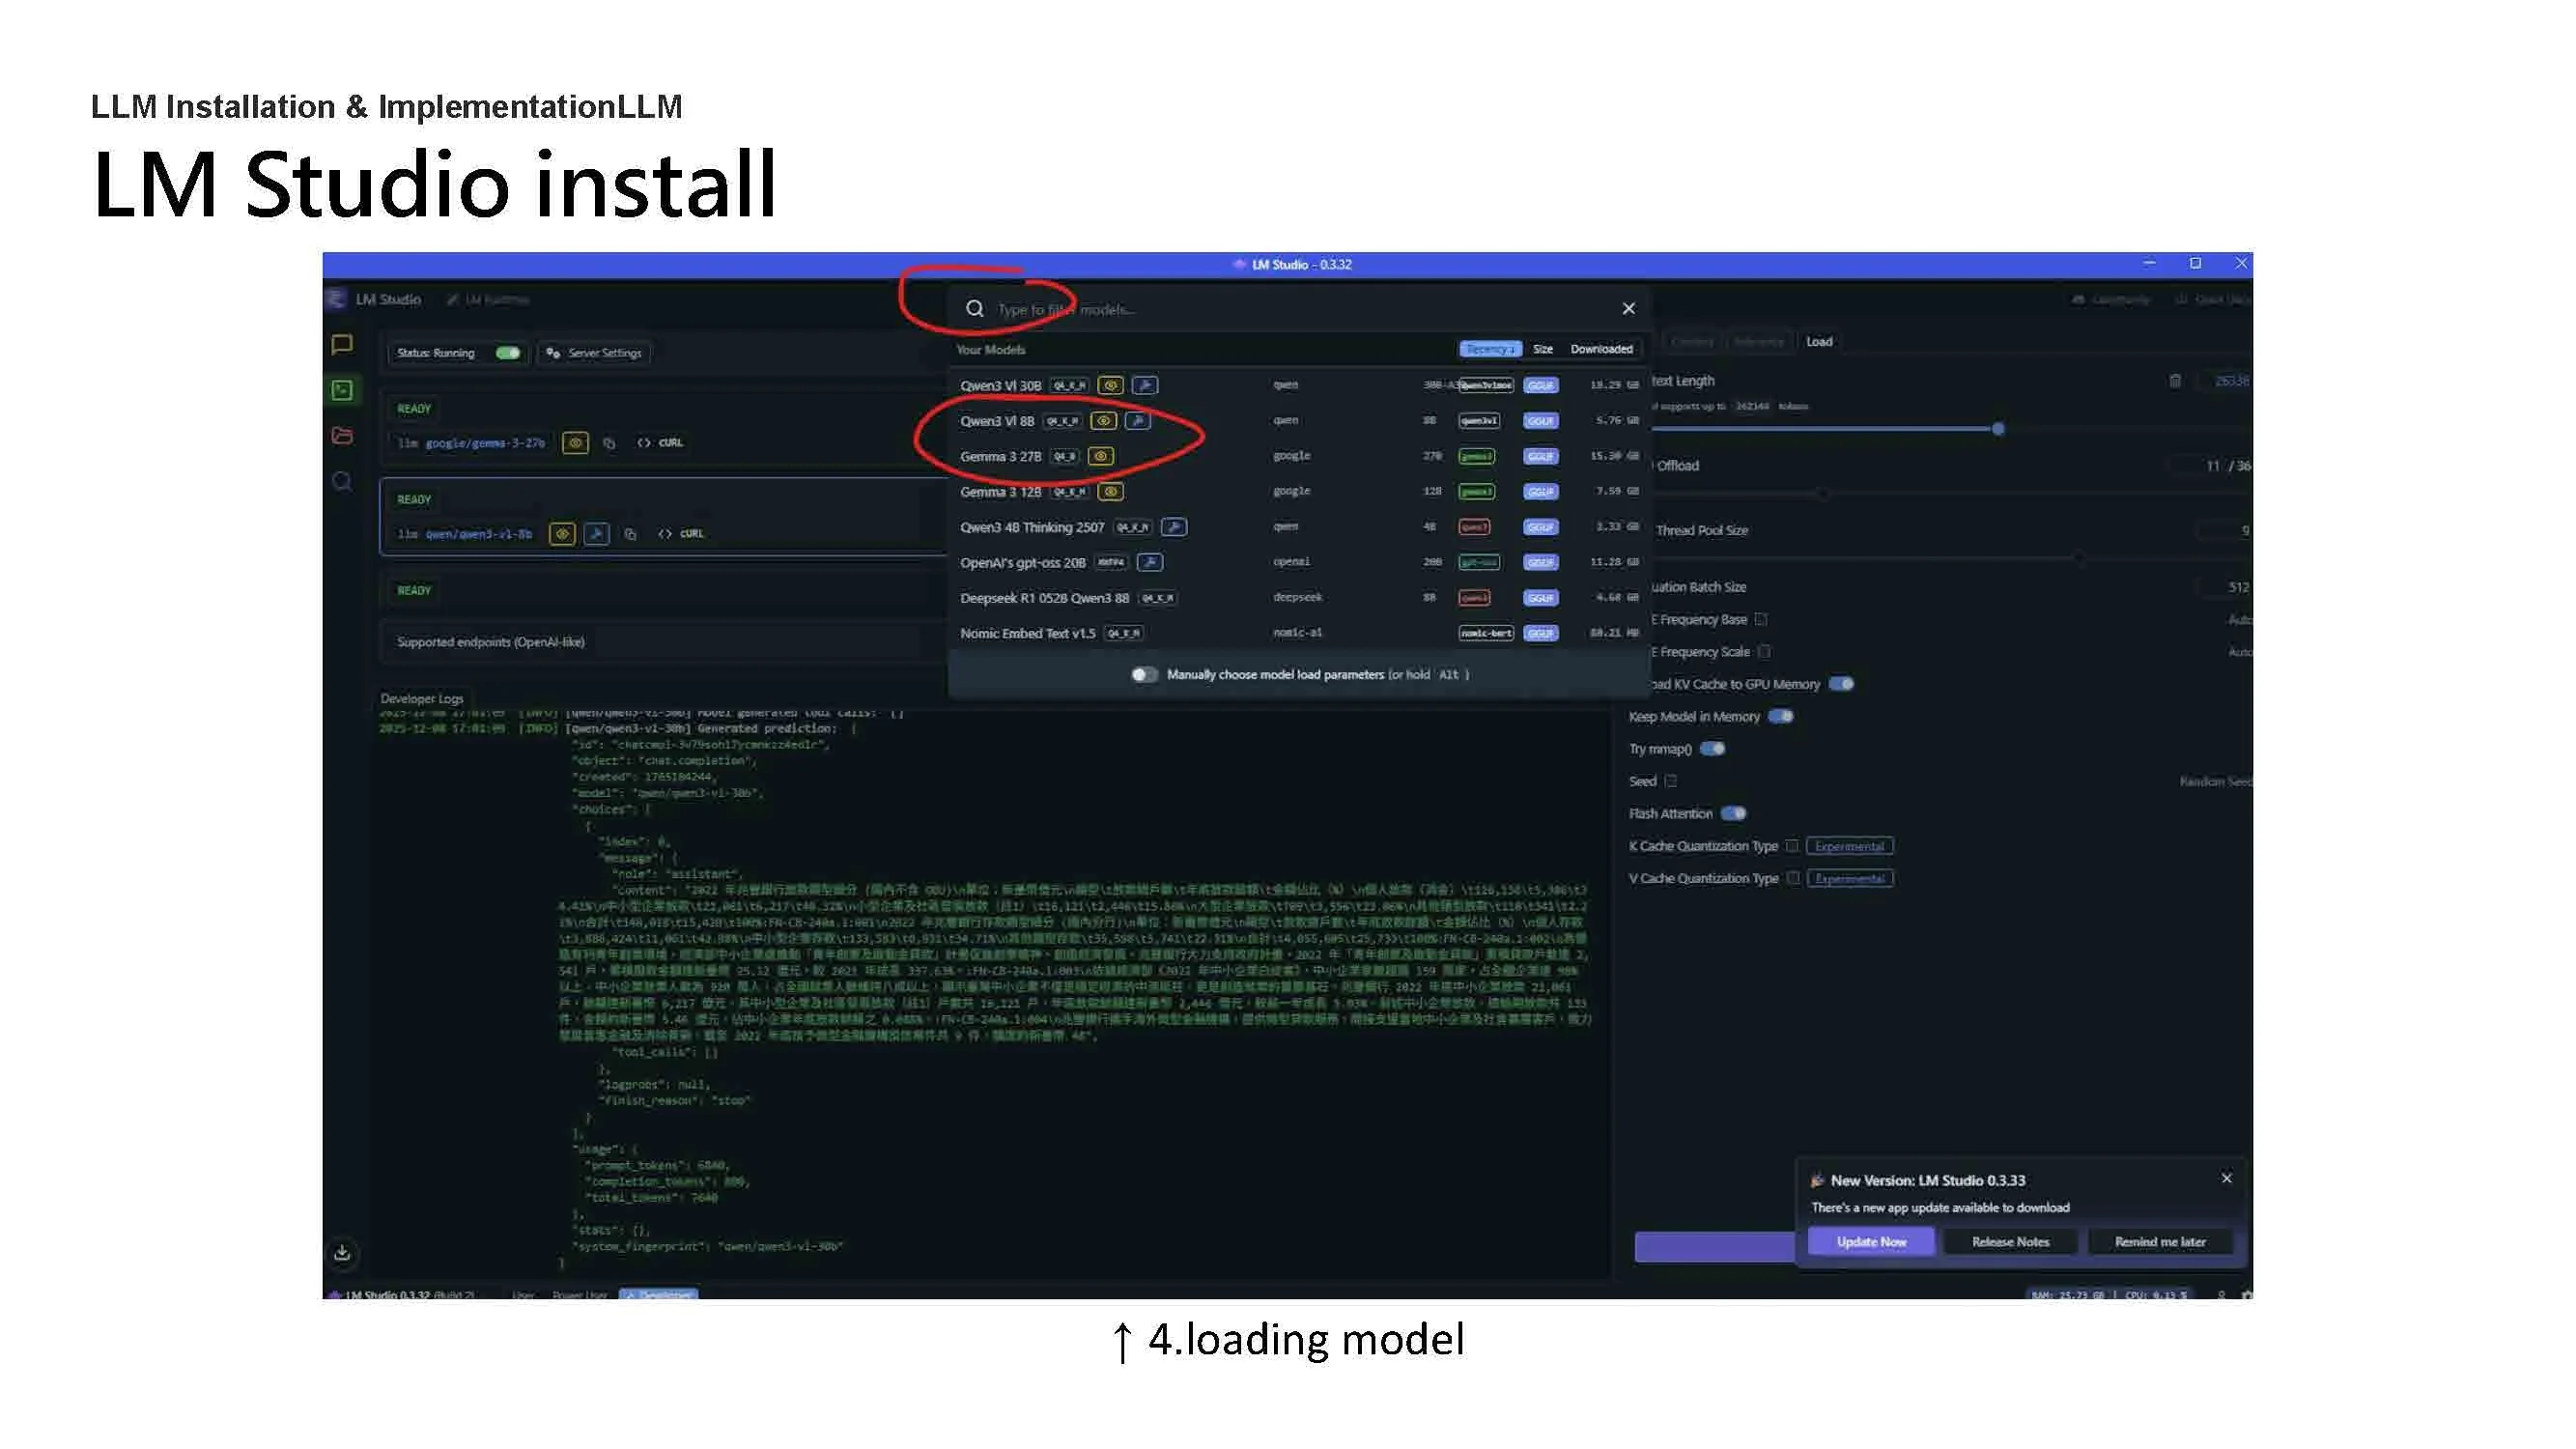Viewport: 2576px width, 1449px height.
Task: Click cURL icon for qwen3-vl-8b
Action: pos(680,534)
